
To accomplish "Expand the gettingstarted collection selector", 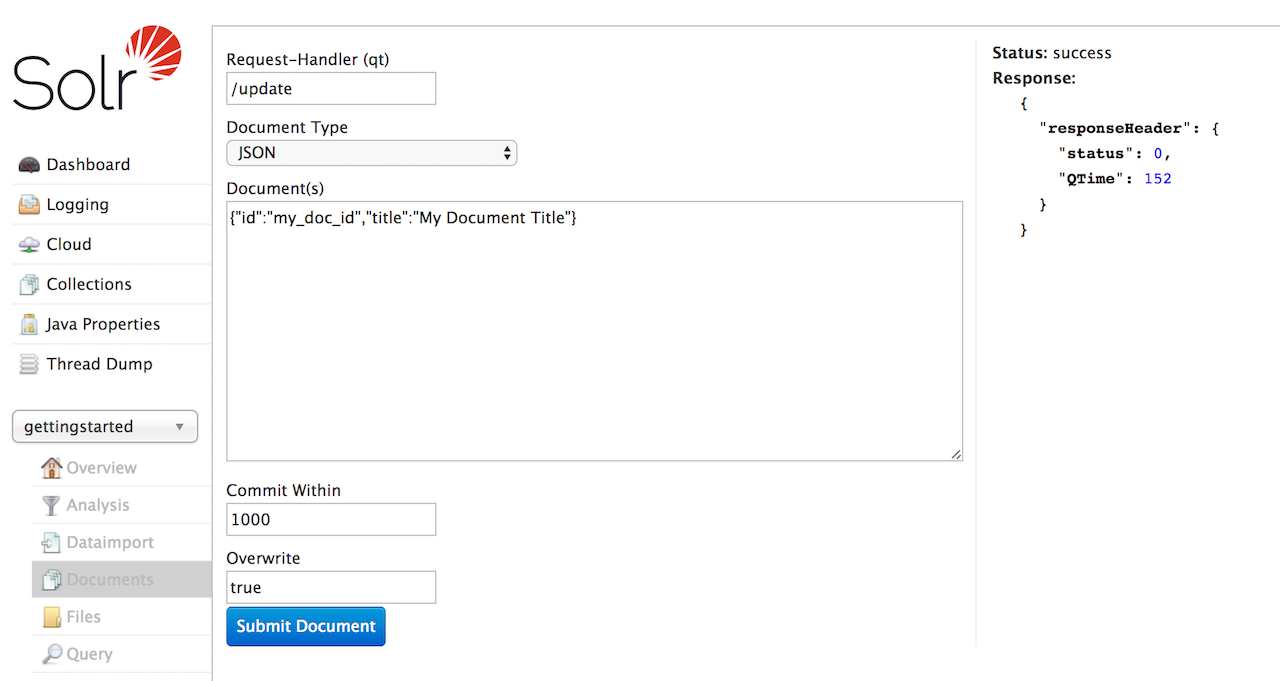I will coord(105,427).
